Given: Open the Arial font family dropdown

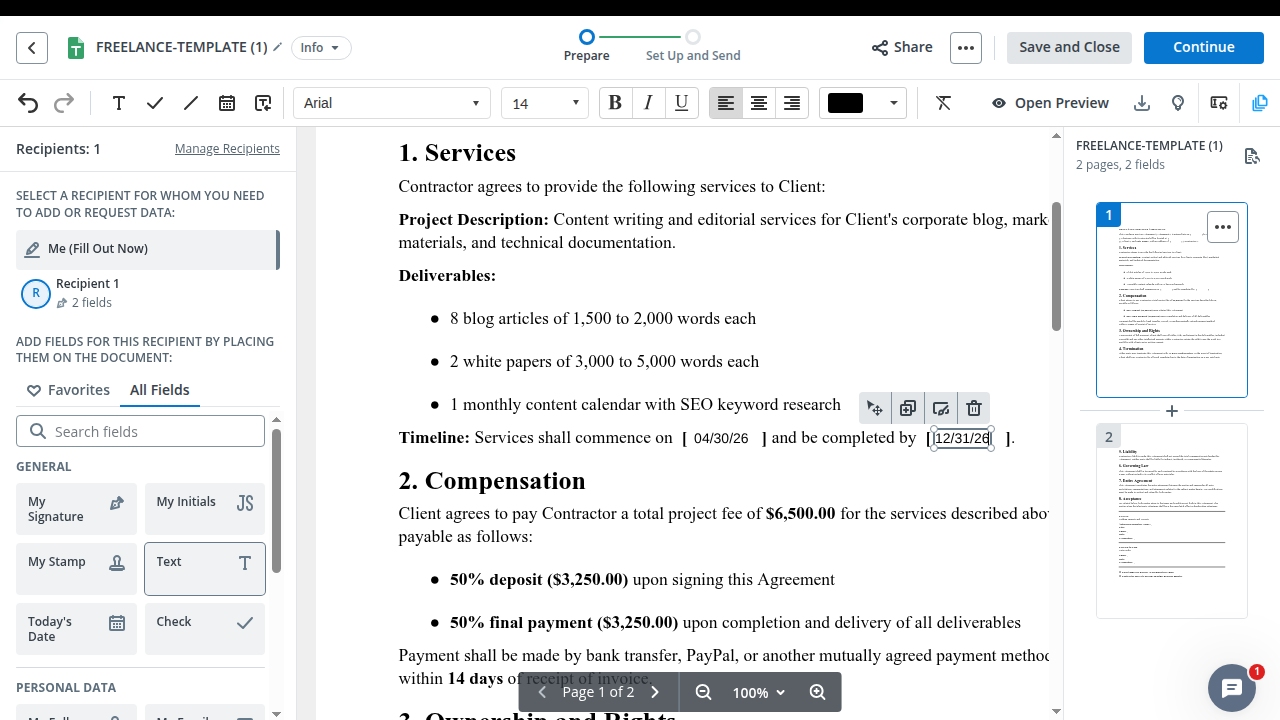Looking at the screenshot, I should tap(392, 103).
